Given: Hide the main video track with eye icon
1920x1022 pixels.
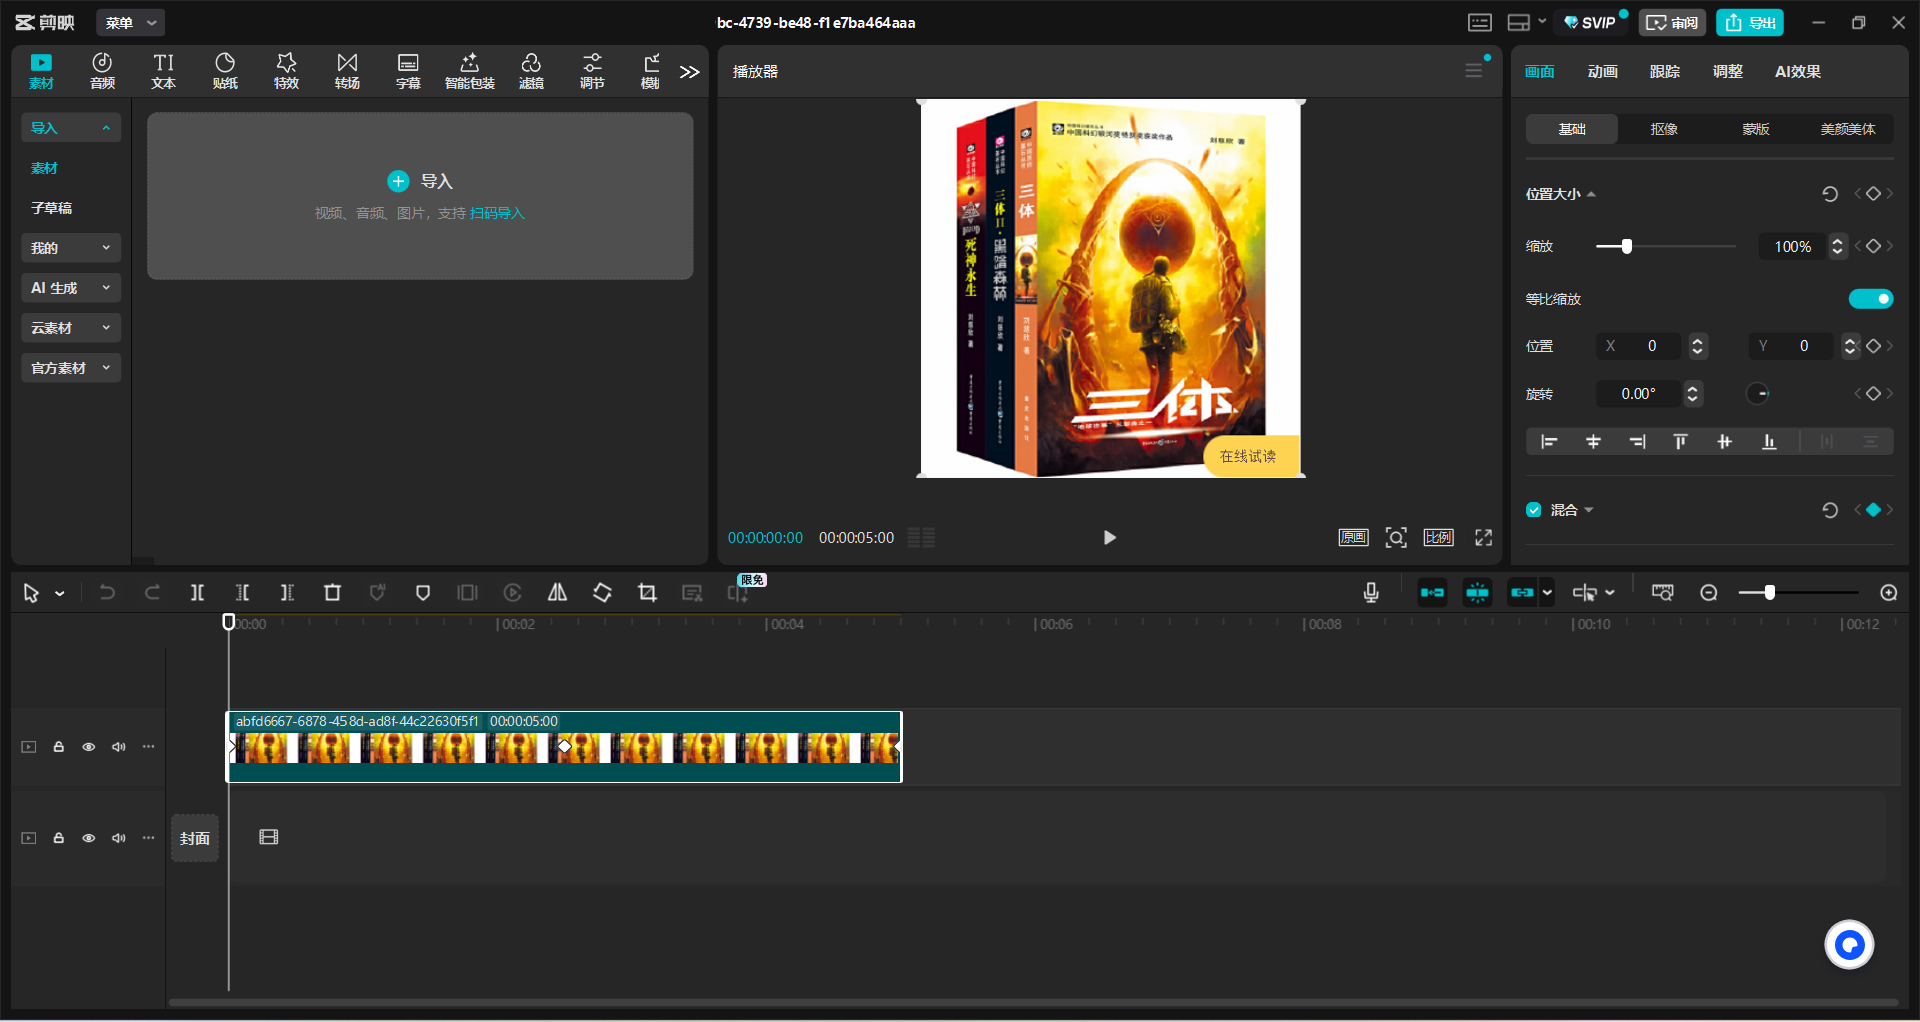Looking at the screenshot, I should (89, 747).
